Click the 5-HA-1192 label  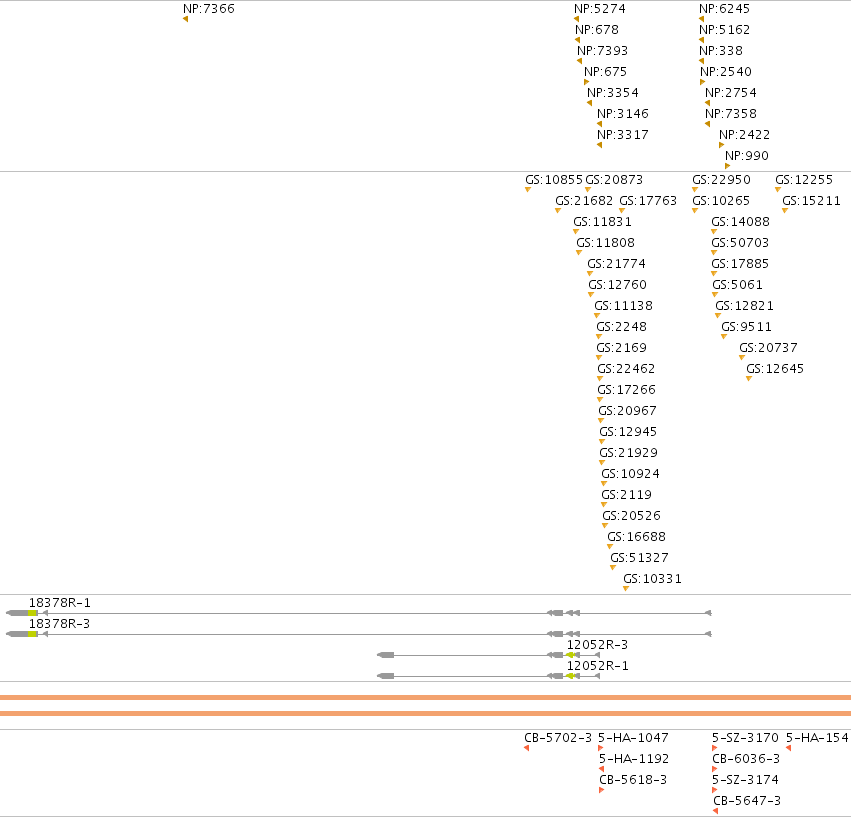(634, 759)
